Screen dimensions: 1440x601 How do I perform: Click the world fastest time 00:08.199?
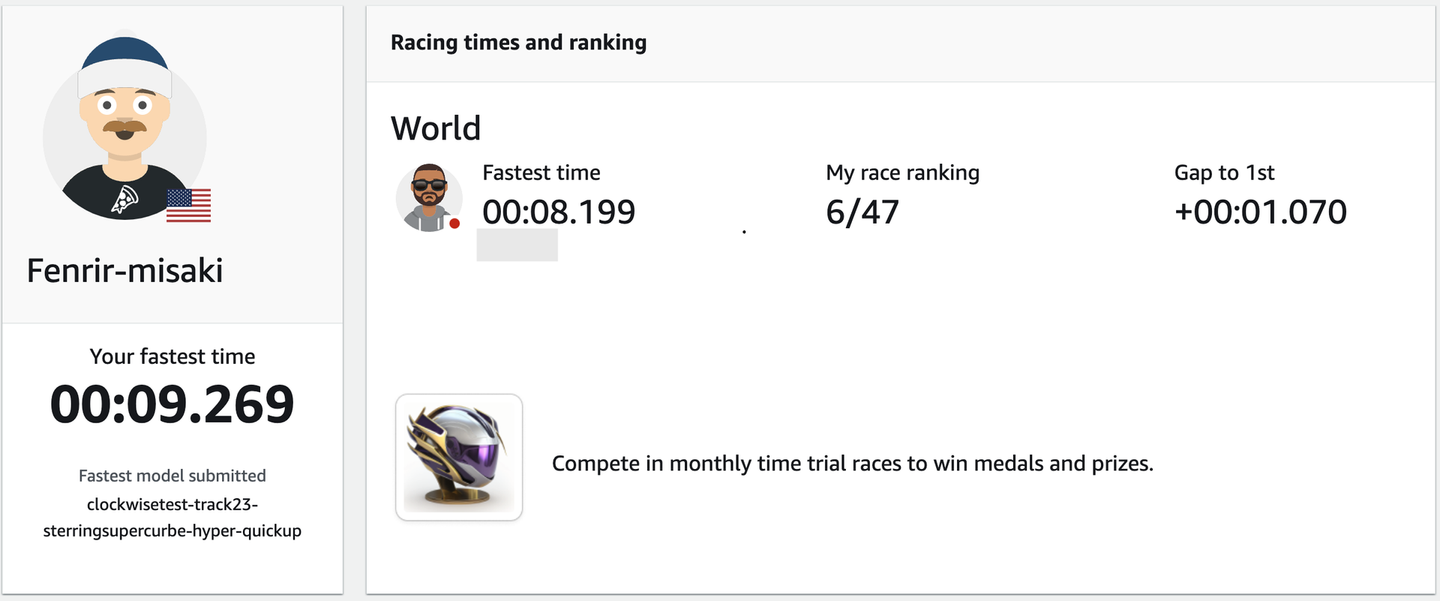tap(558, 212)
